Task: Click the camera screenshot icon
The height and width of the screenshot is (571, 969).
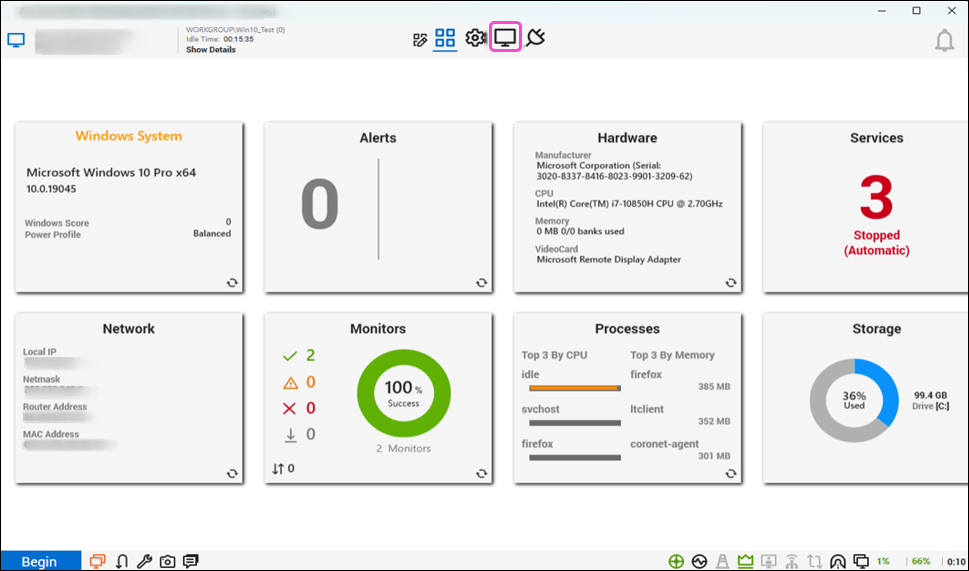Action: [x=168, y=561]
